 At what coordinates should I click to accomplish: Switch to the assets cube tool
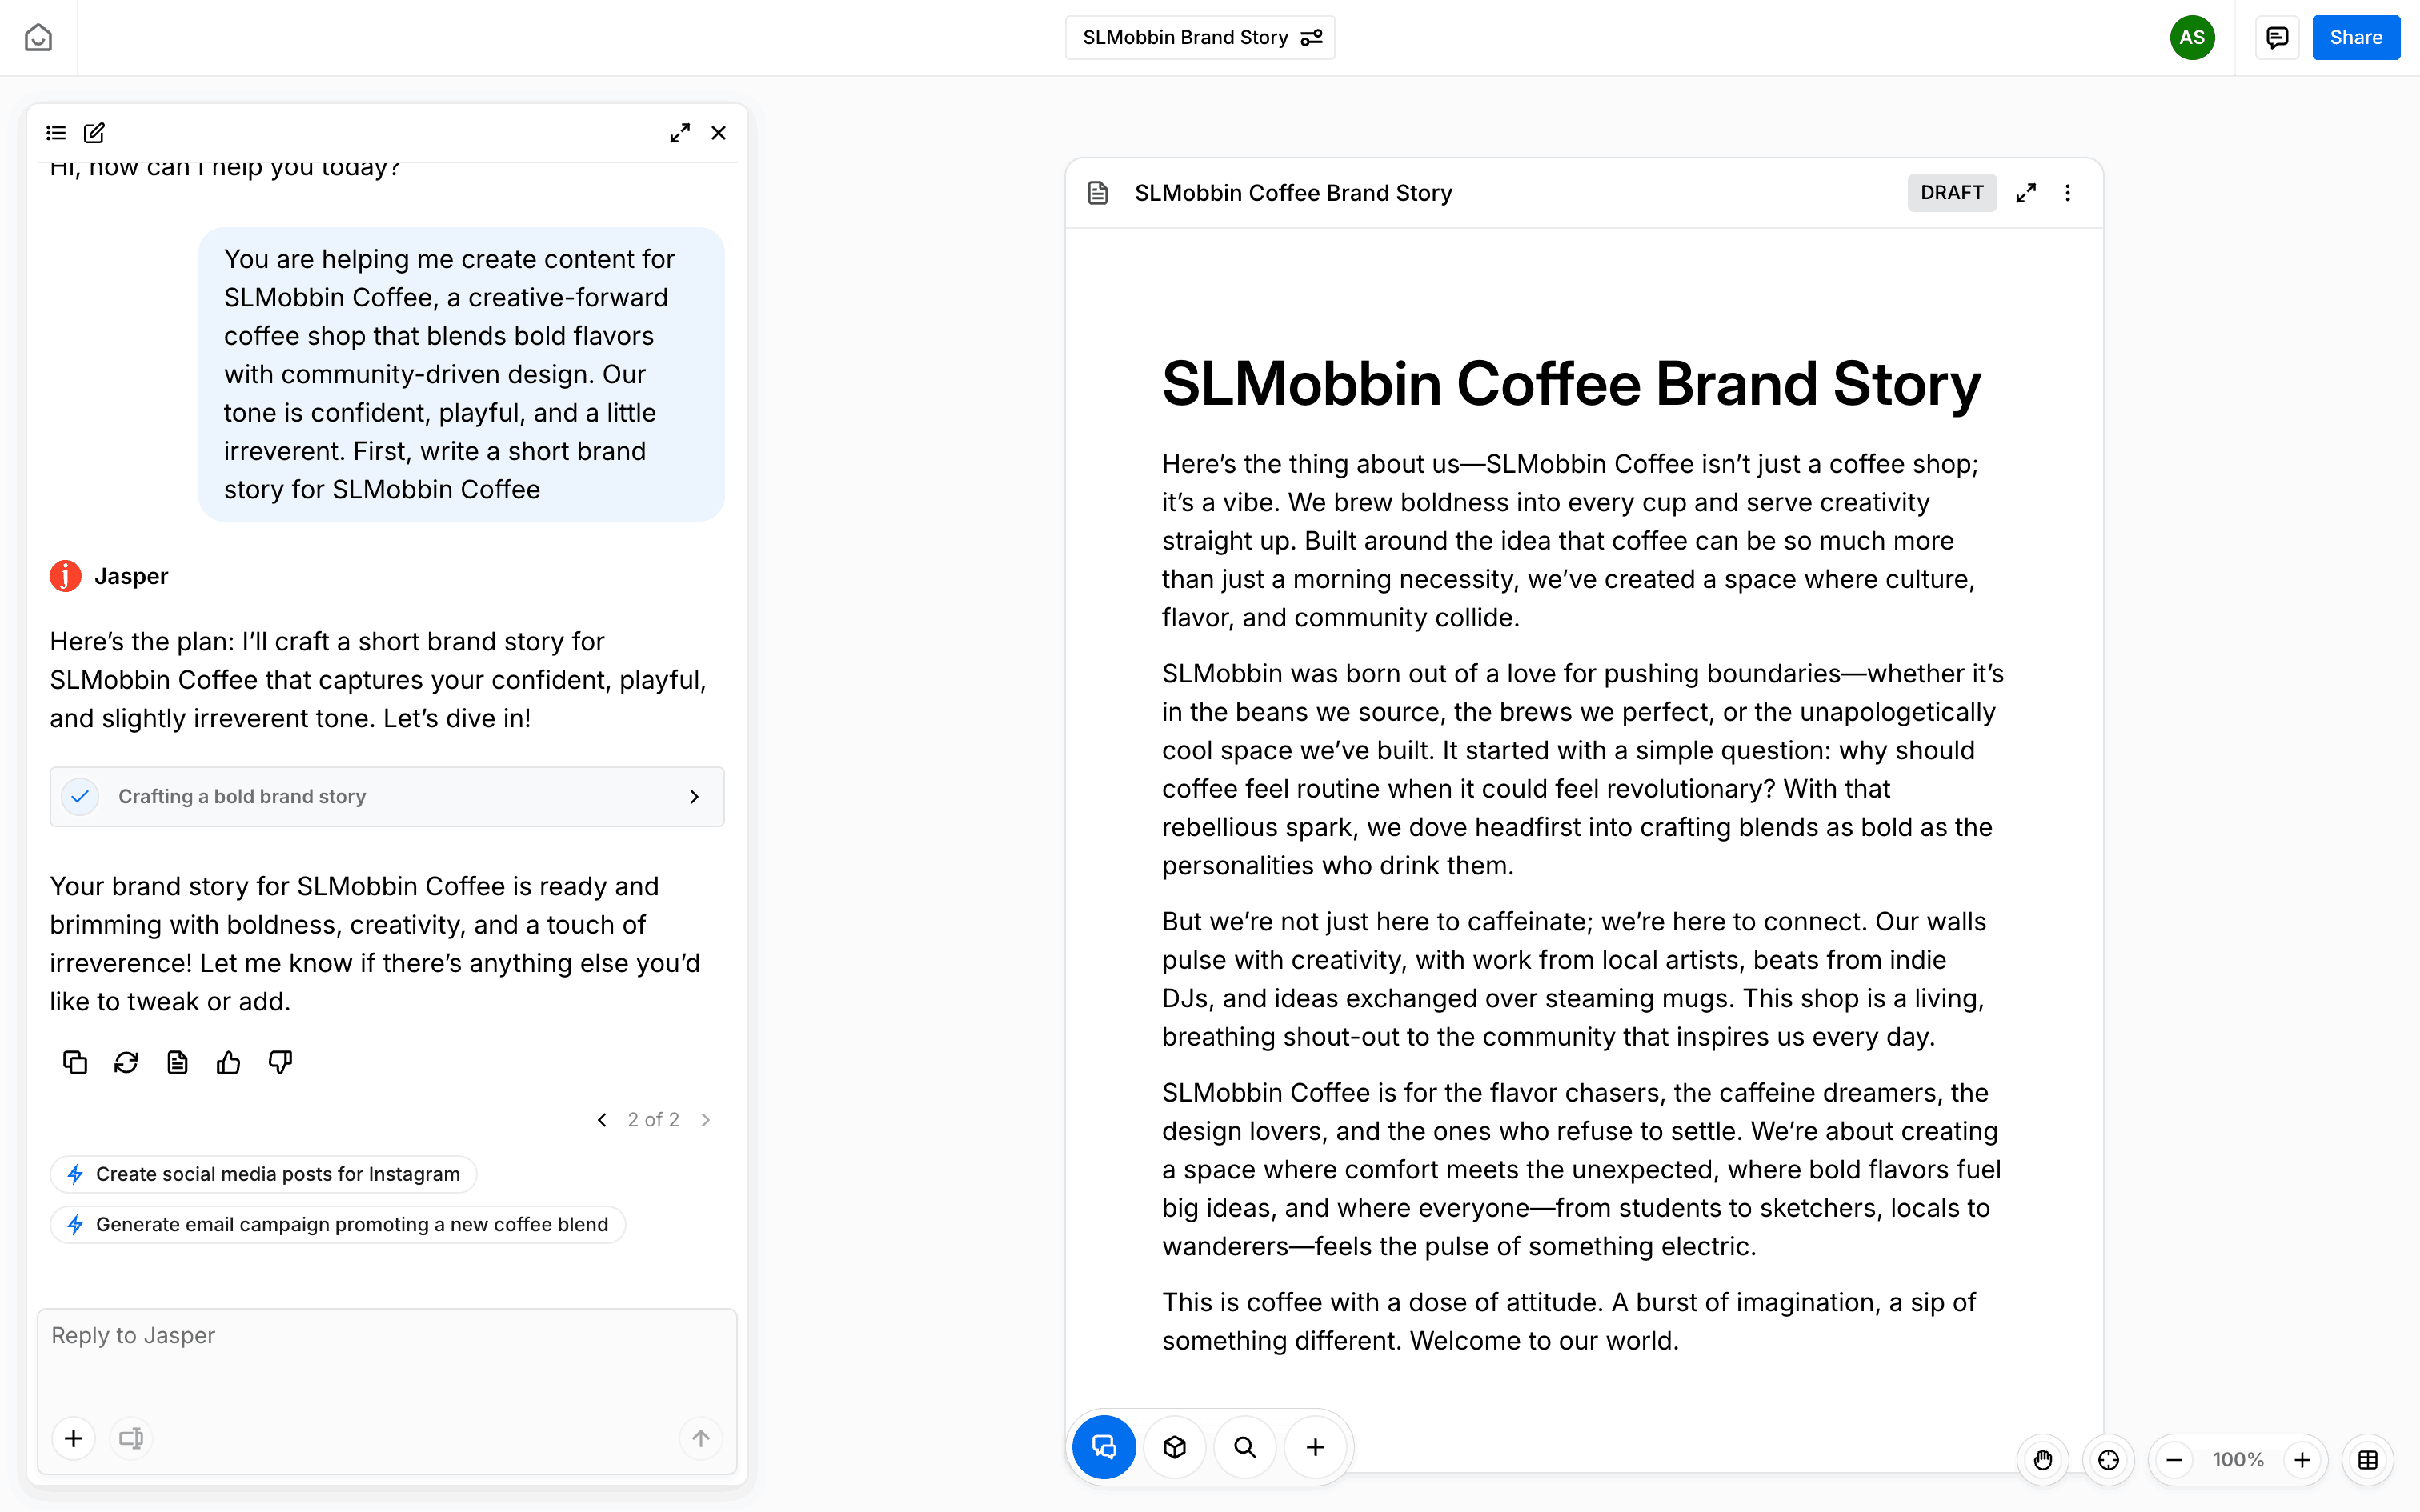(x=1174, y=1446)
